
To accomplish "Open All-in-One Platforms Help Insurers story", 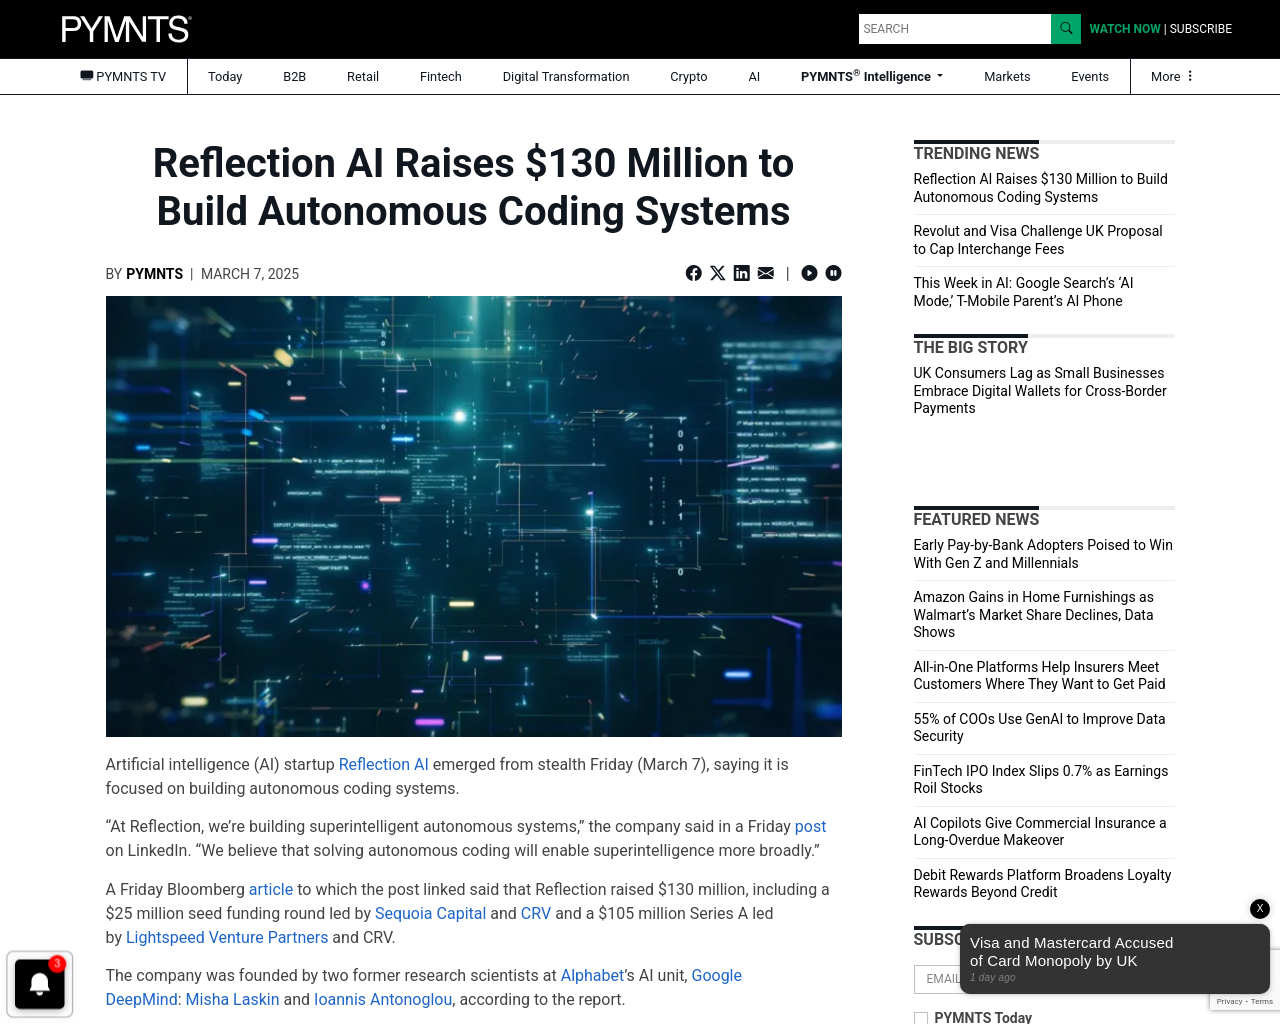I will click(x=1040, y=675).
